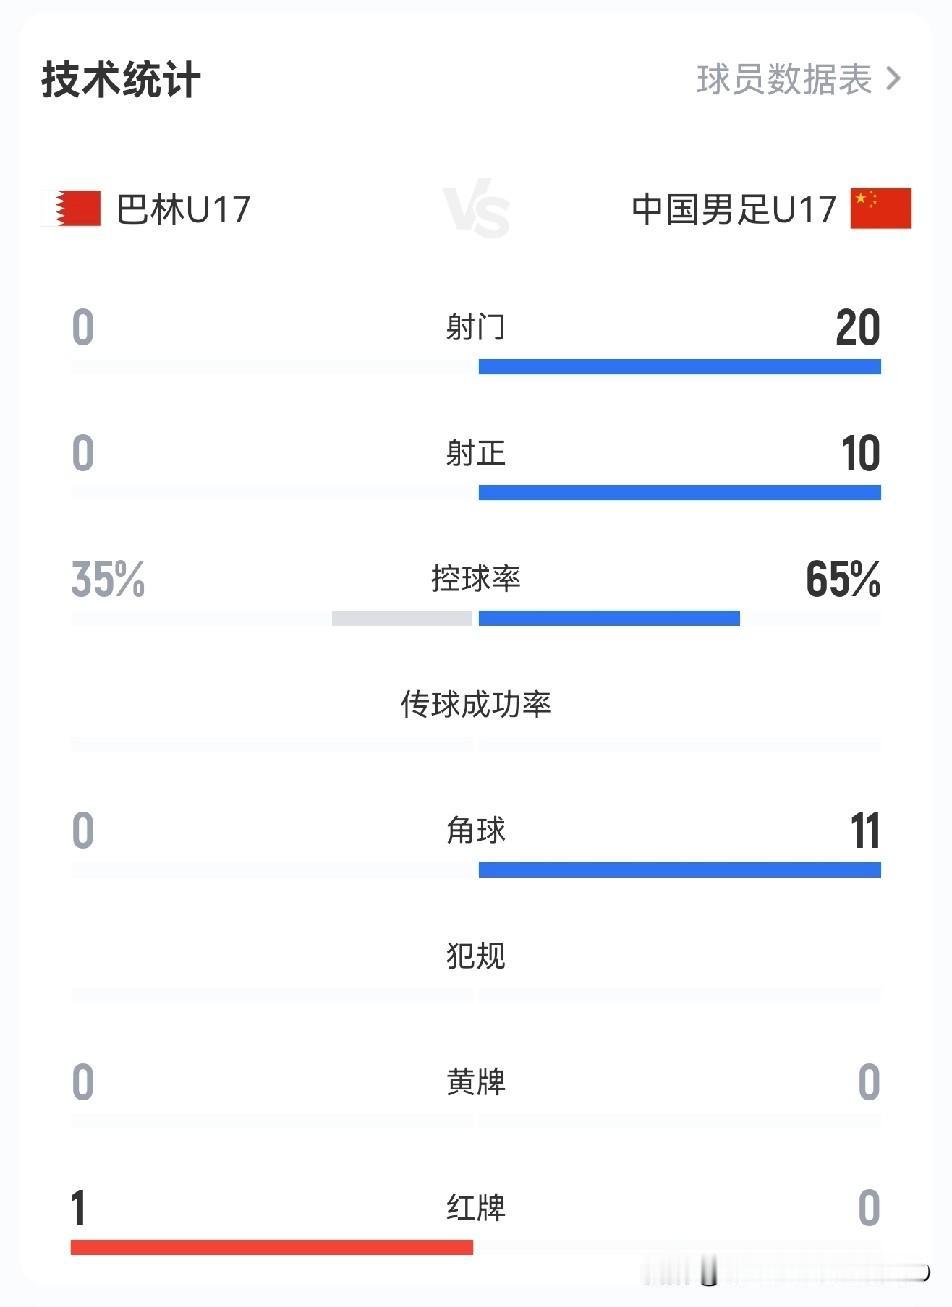Click Bahrain's red card progress bar

pos(272,1247)
